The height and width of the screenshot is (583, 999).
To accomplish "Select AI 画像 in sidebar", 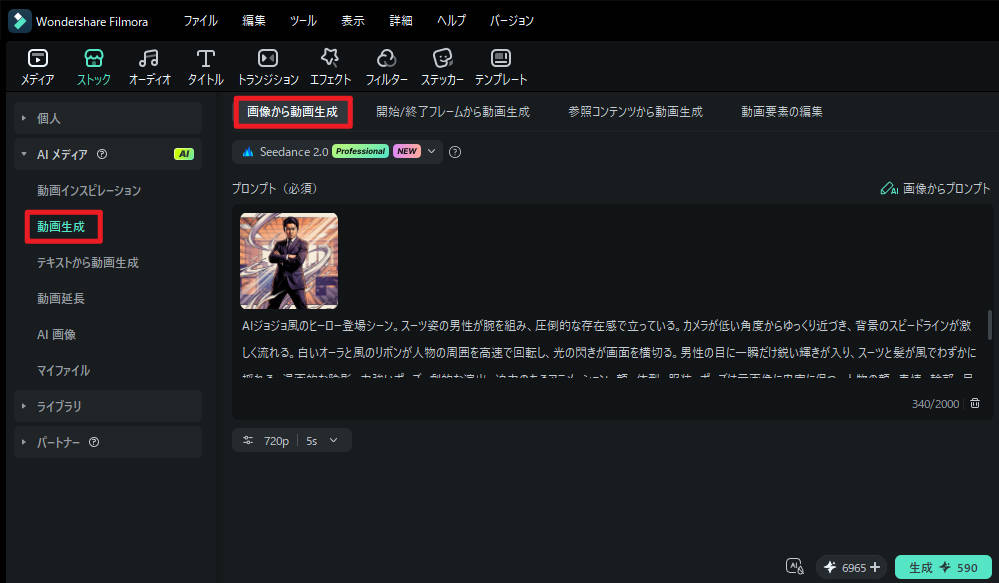I will (x=56, y=335).
